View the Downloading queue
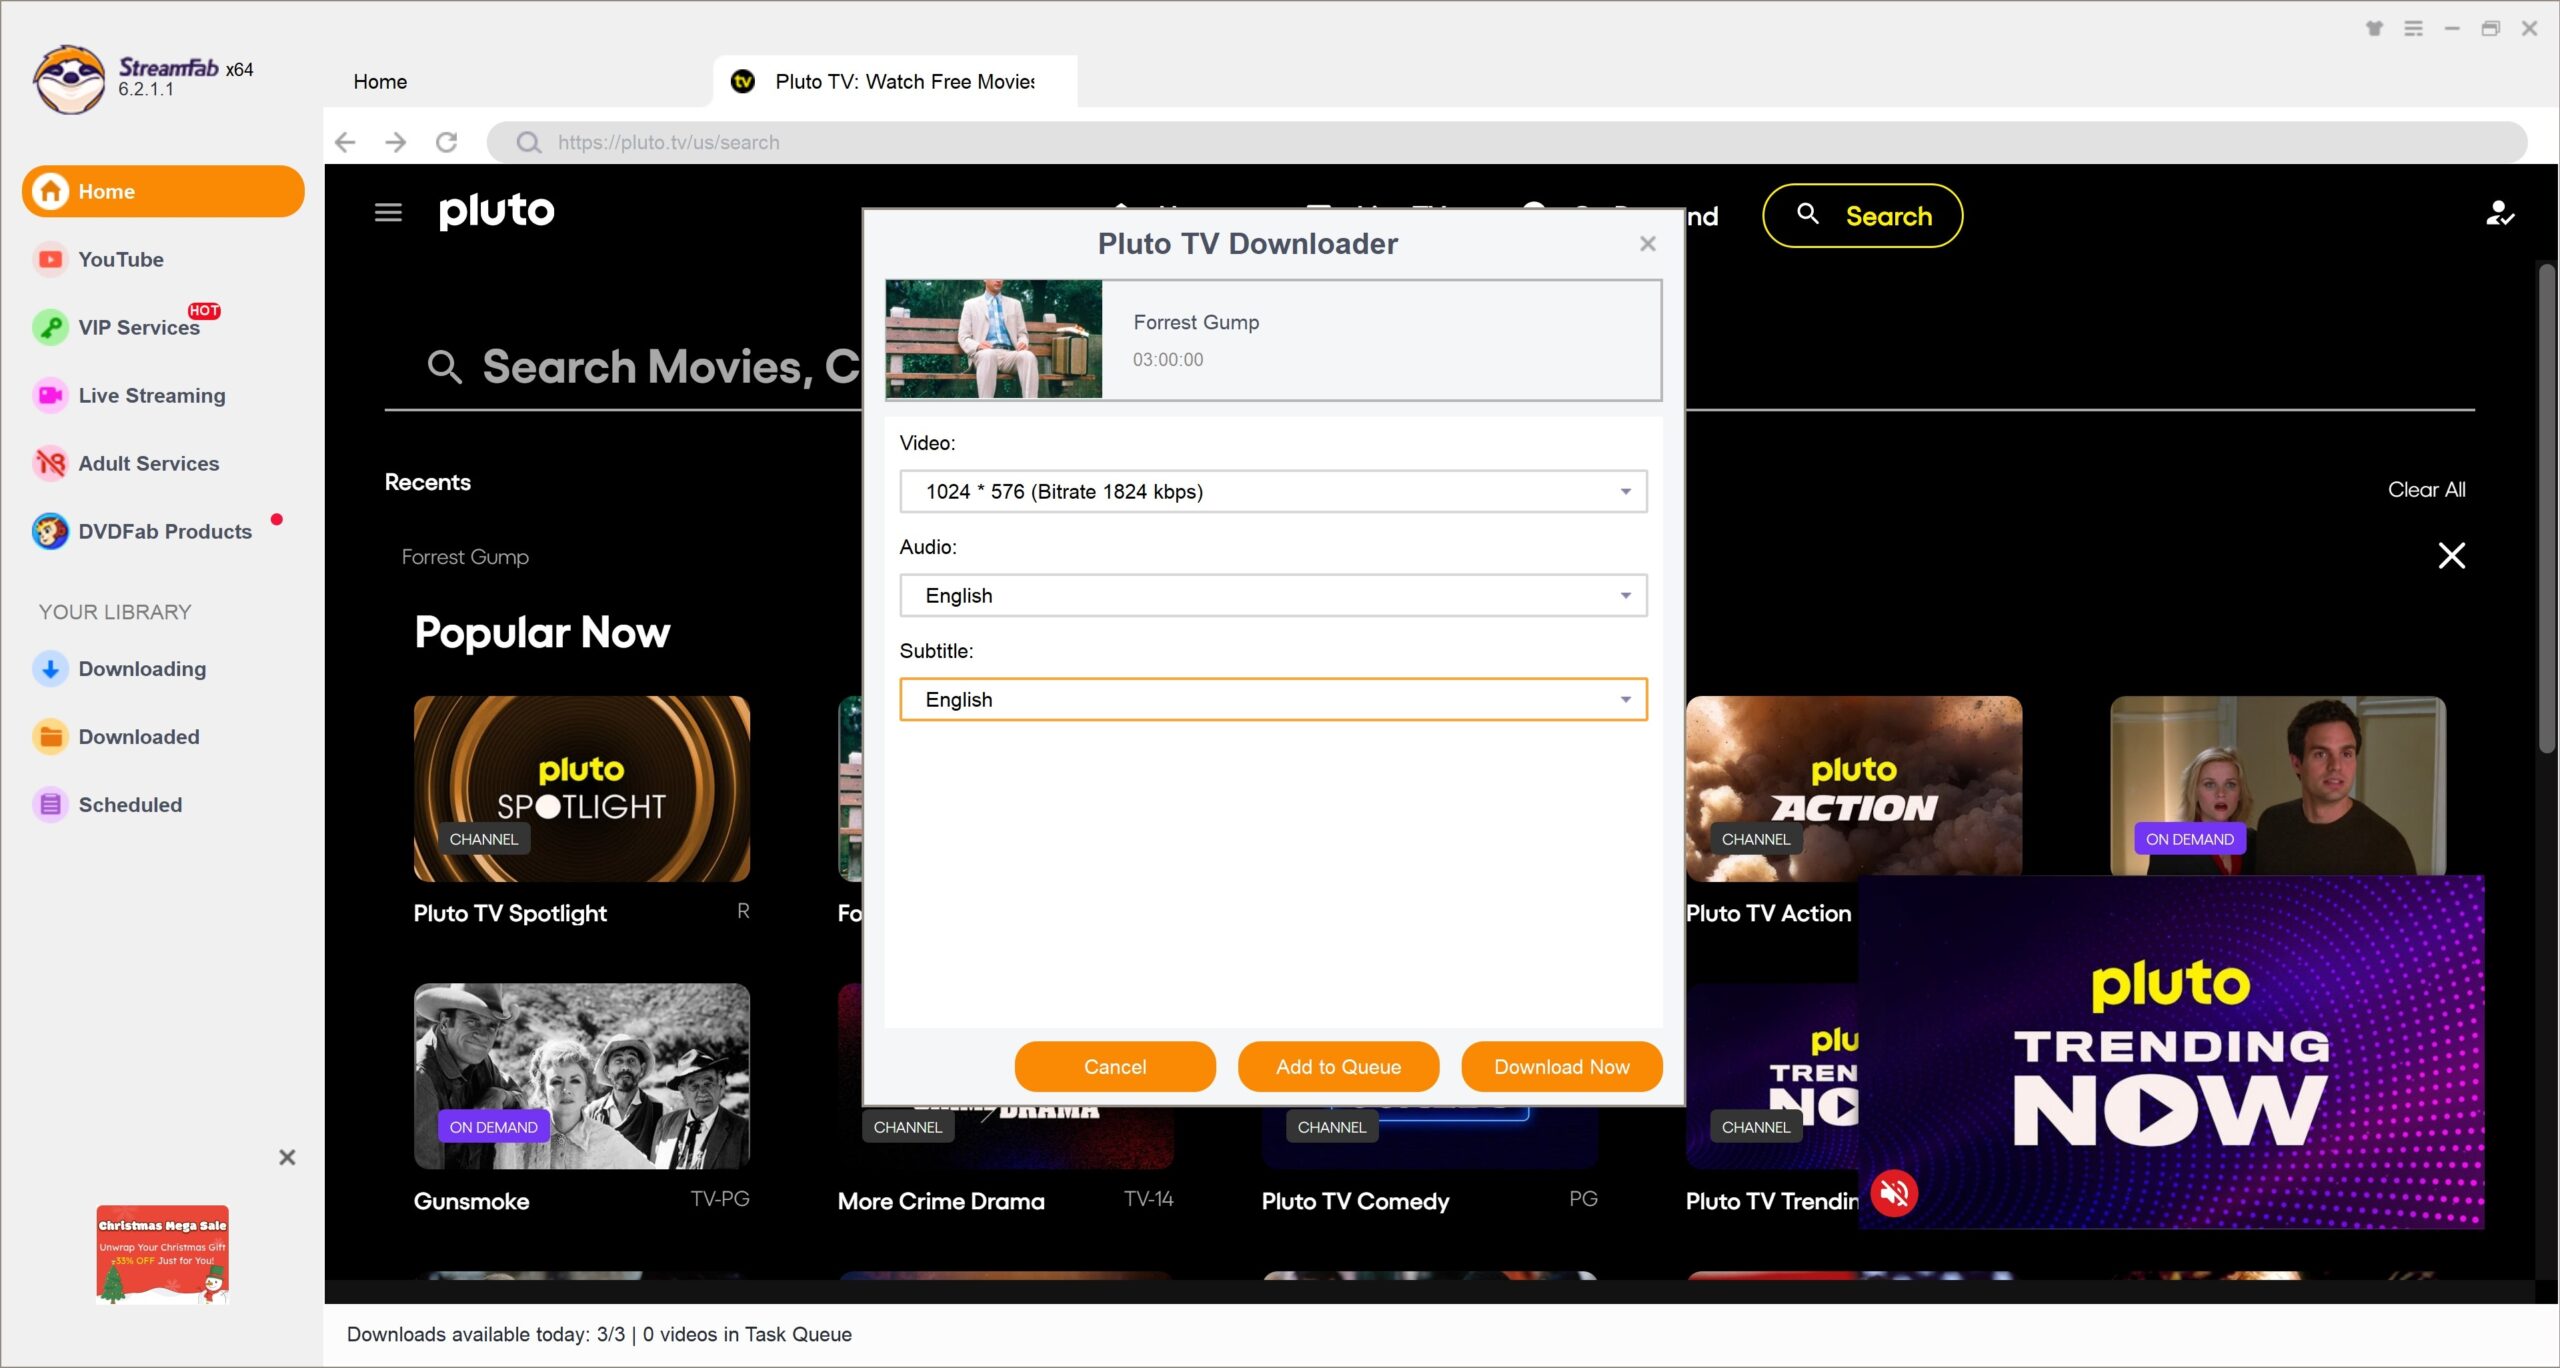This screenshot has width=2560, height=1368. 142,668
